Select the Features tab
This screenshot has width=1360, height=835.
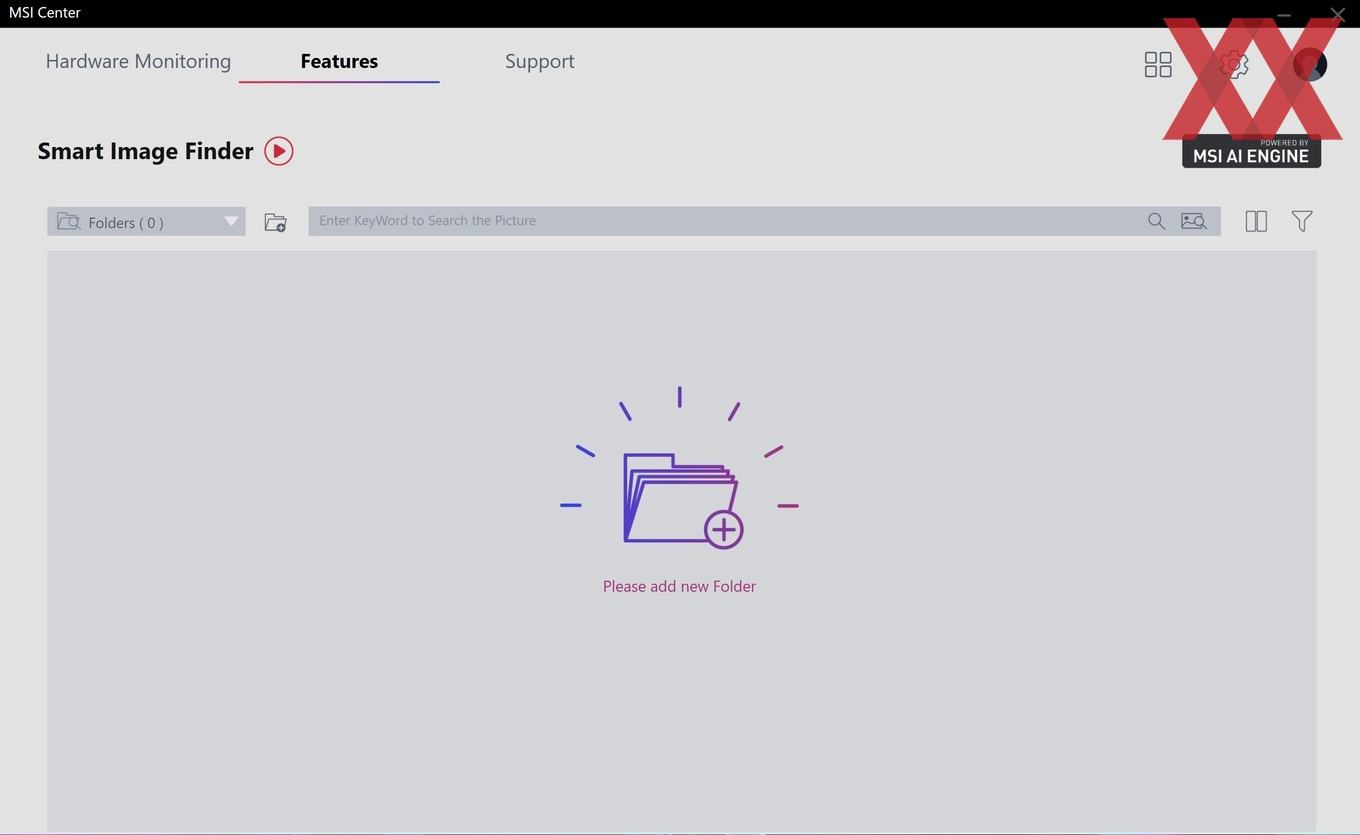339,61
